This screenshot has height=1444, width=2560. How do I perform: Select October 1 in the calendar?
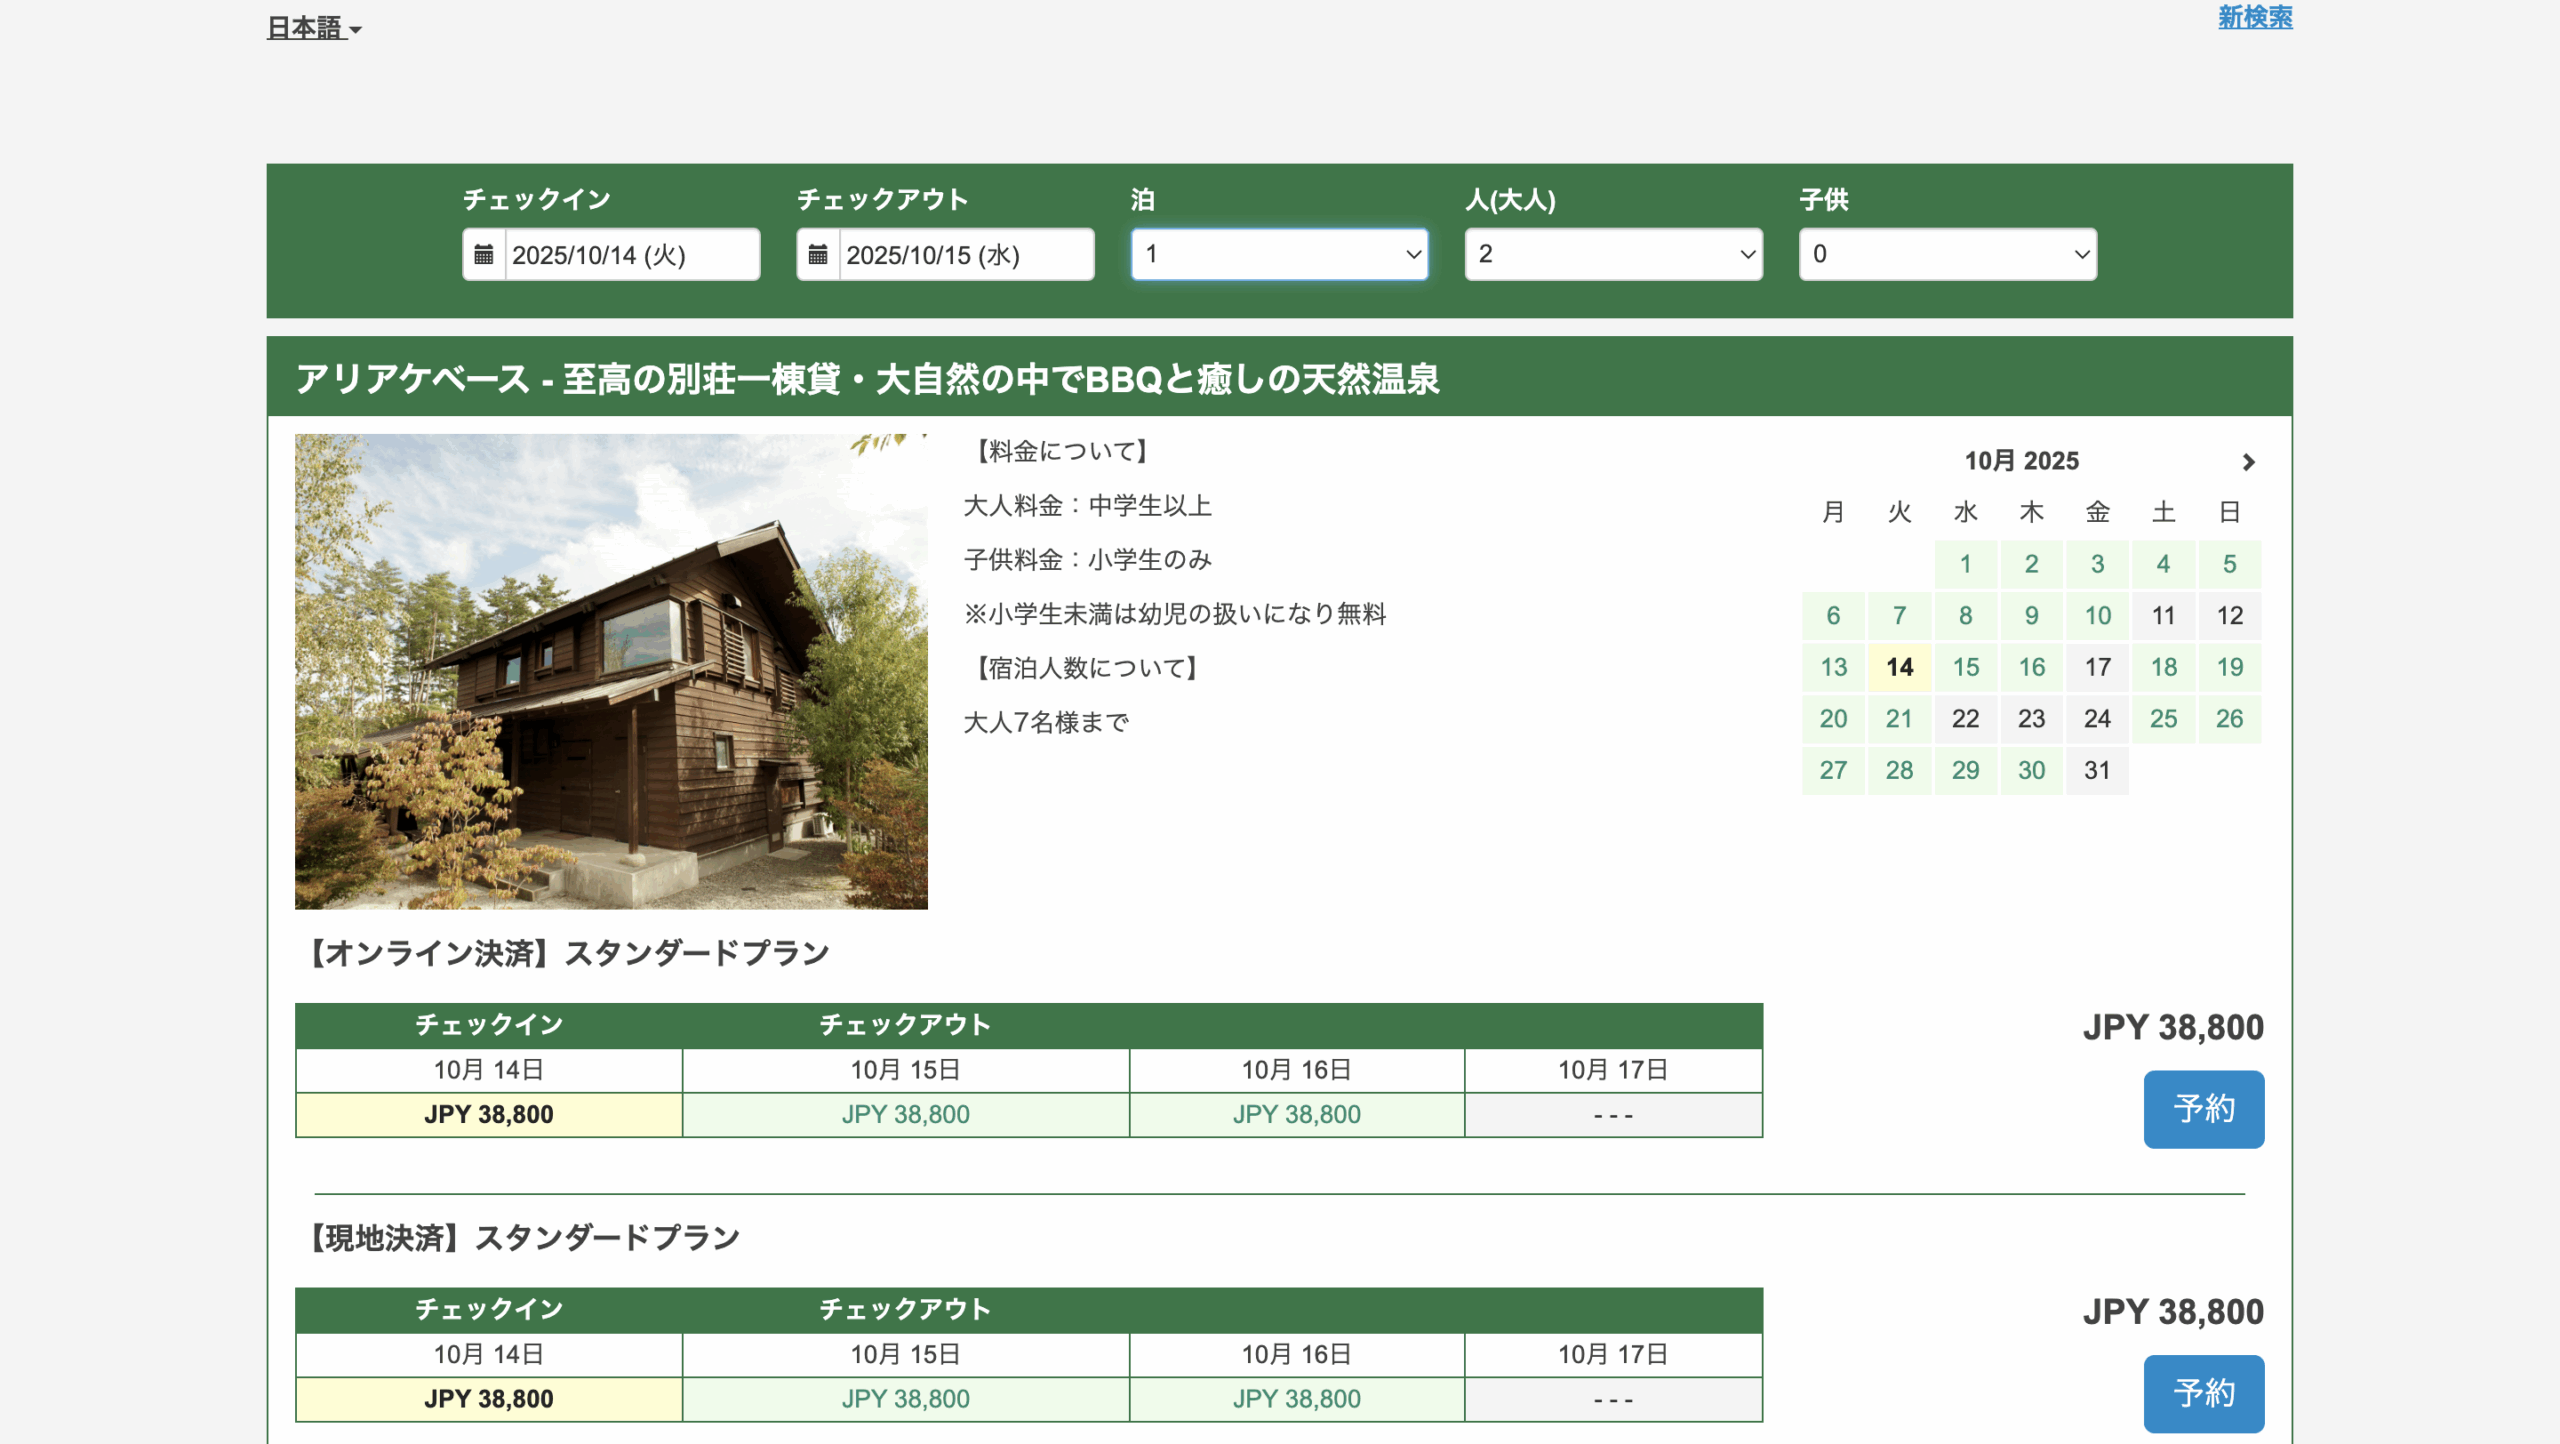[x=1965, y=564]
